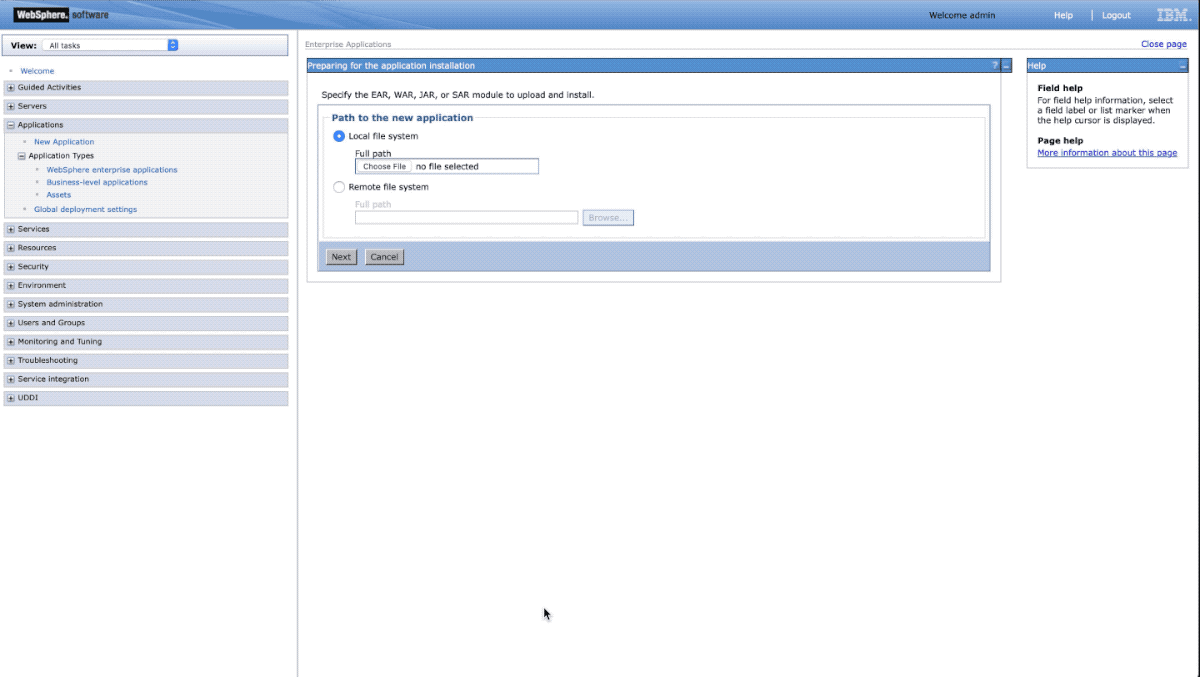Select the Remote file system option

[x=339, y=186]
